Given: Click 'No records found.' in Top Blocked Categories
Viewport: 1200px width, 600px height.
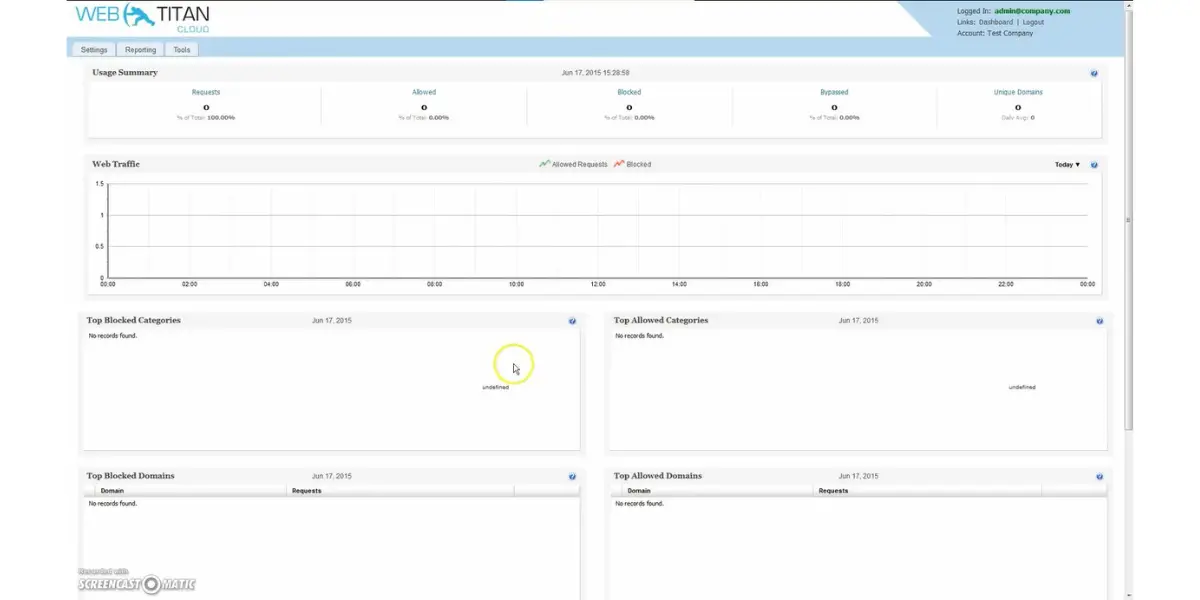Looking at the screenshot, I should tap(112, 336).
